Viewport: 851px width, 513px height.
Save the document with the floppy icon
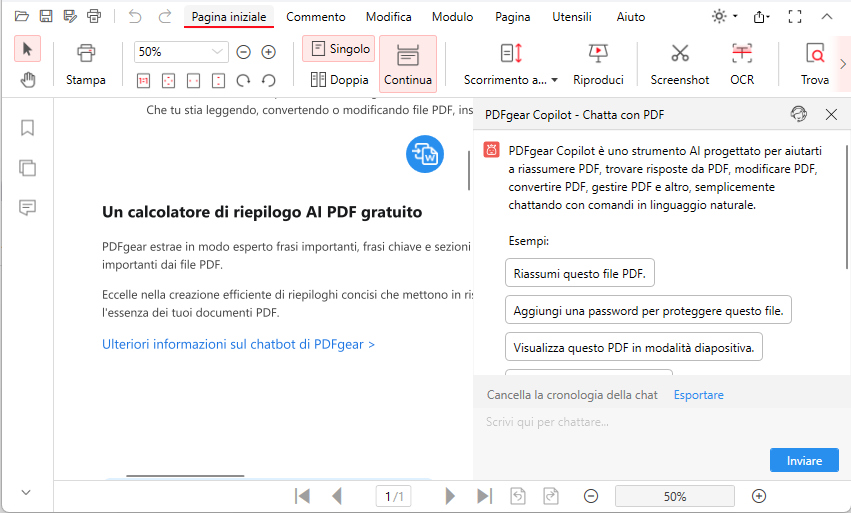point(46,16)
